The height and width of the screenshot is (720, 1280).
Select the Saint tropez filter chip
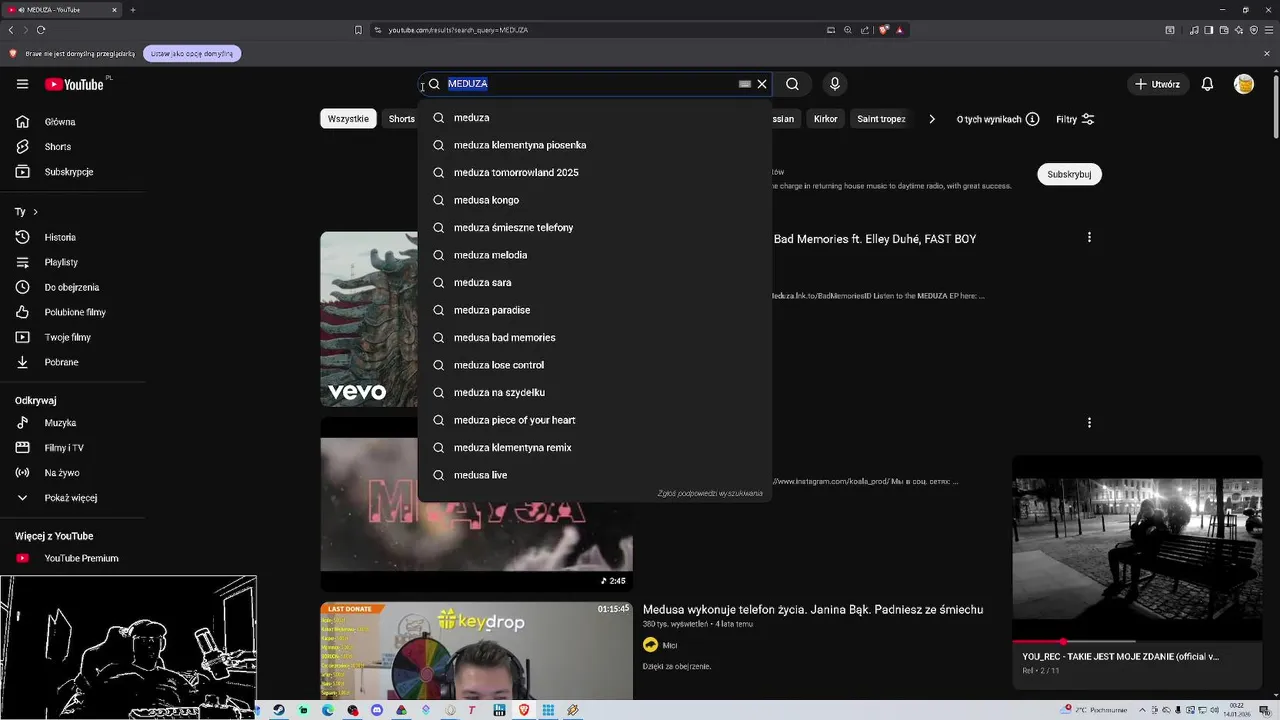click(x=881, y=119)
